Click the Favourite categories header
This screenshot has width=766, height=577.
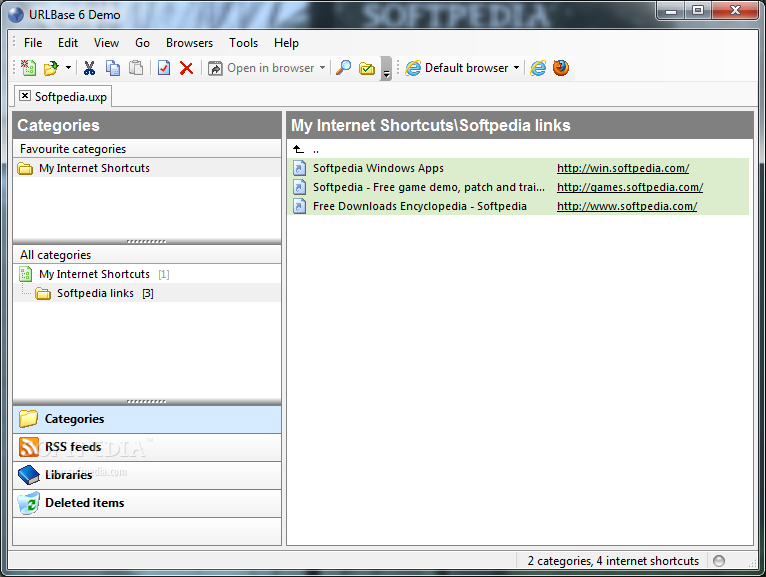147,149
